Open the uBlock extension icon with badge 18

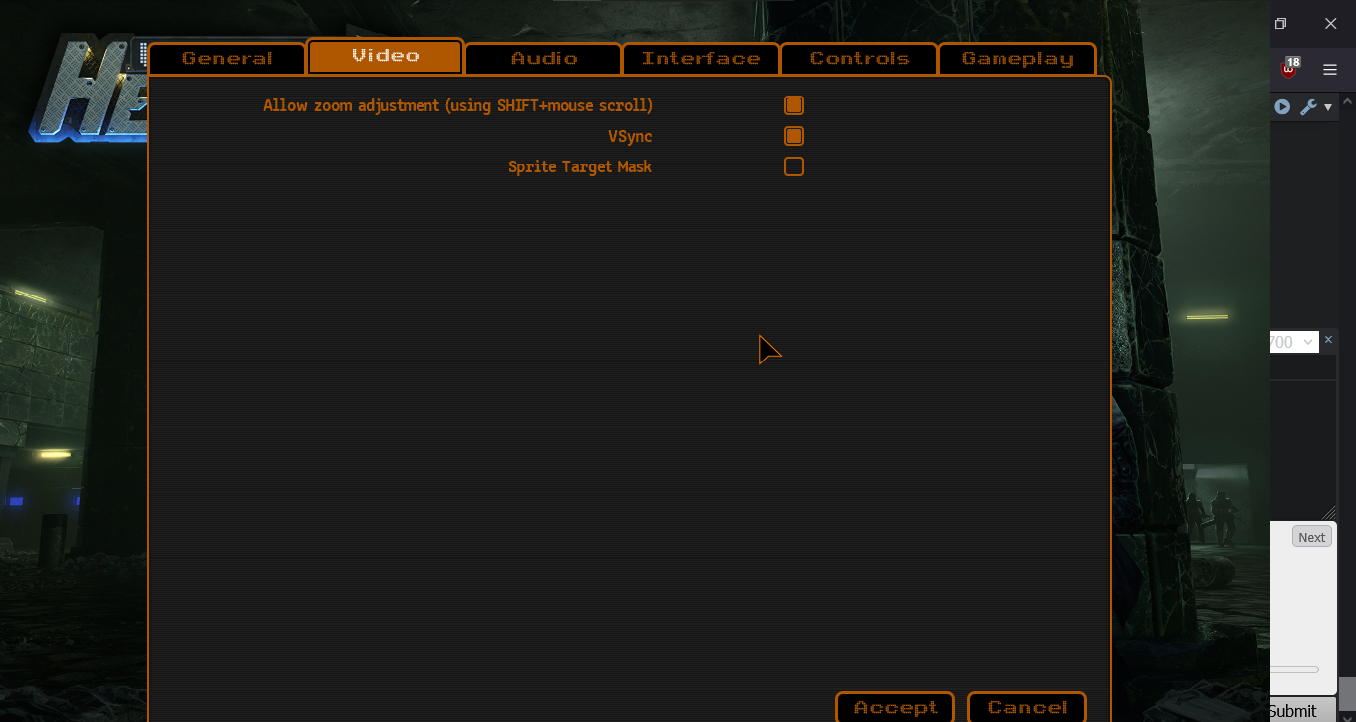click(1289, 69)
